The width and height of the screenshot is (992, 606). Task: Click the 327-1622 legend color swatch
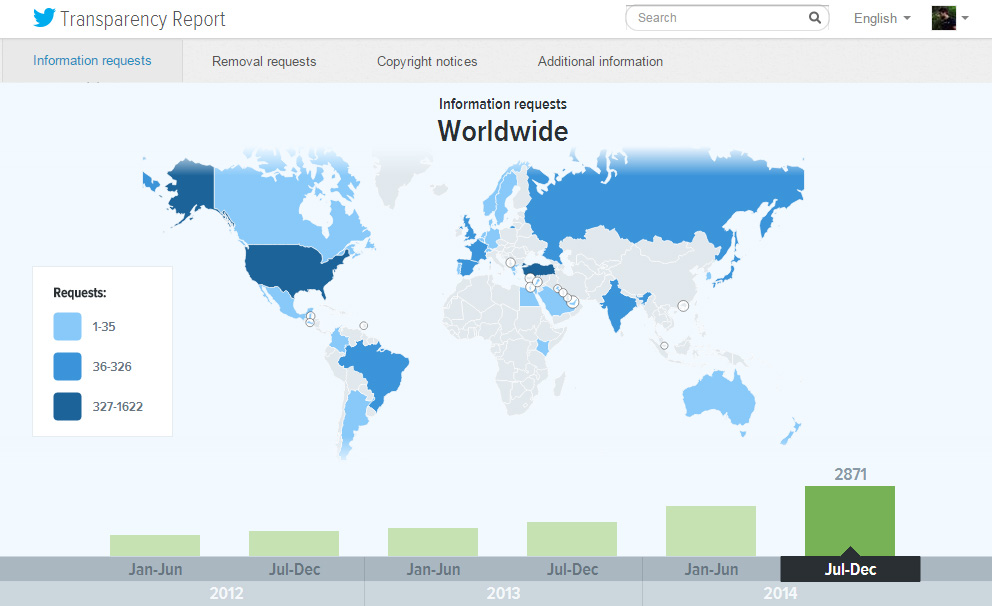(67, 406)
